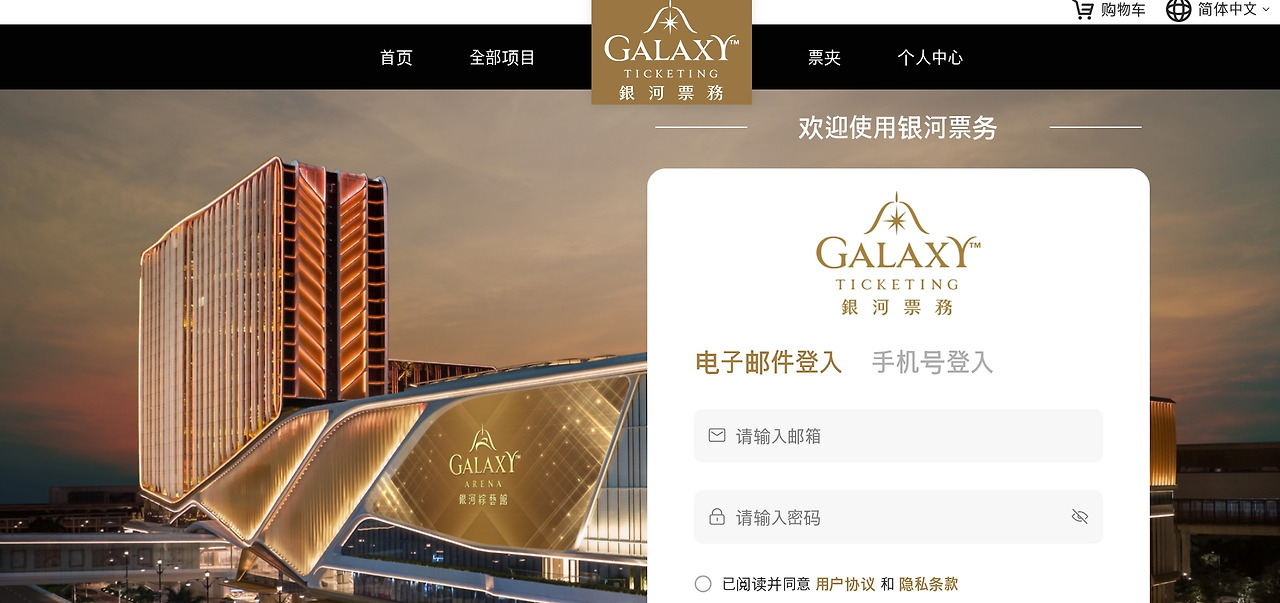Viewport: 1280px width, 603px height.
Task: Click the Galaxy Ticketing logo in login card
Action: [898, 254]
